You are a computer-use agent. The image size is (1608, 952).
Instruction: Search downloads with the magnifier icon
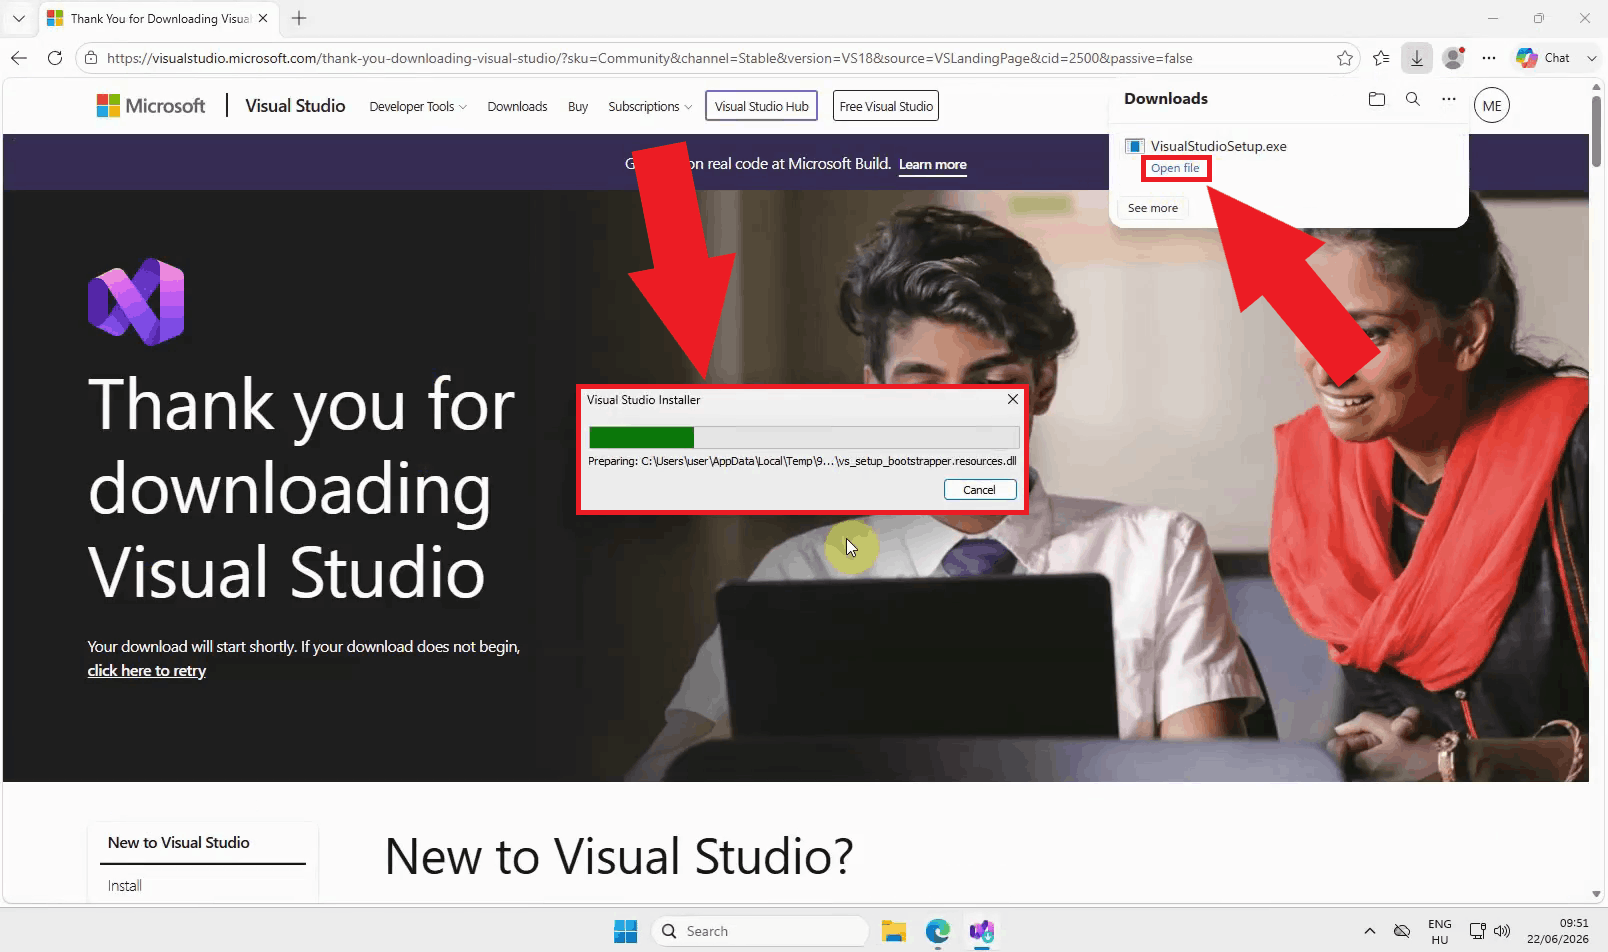click(x=1413, y=99)
